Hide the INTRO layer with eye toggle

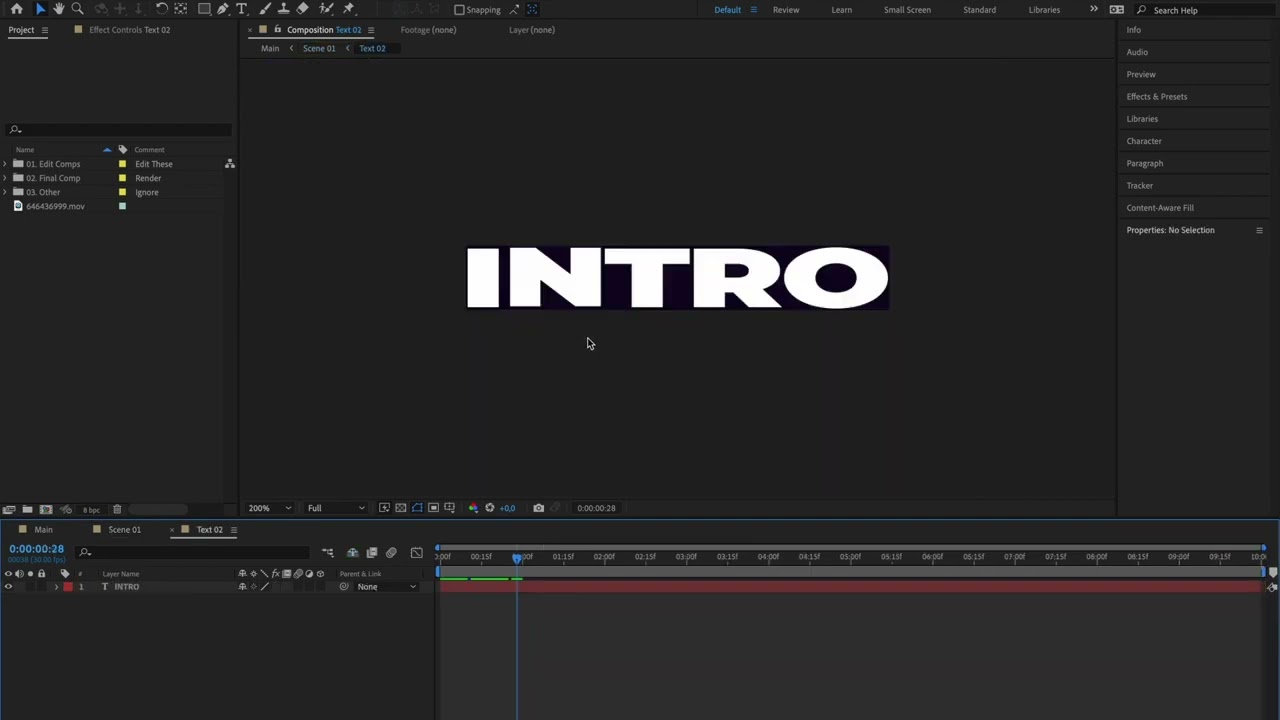[x=8, y=587]
